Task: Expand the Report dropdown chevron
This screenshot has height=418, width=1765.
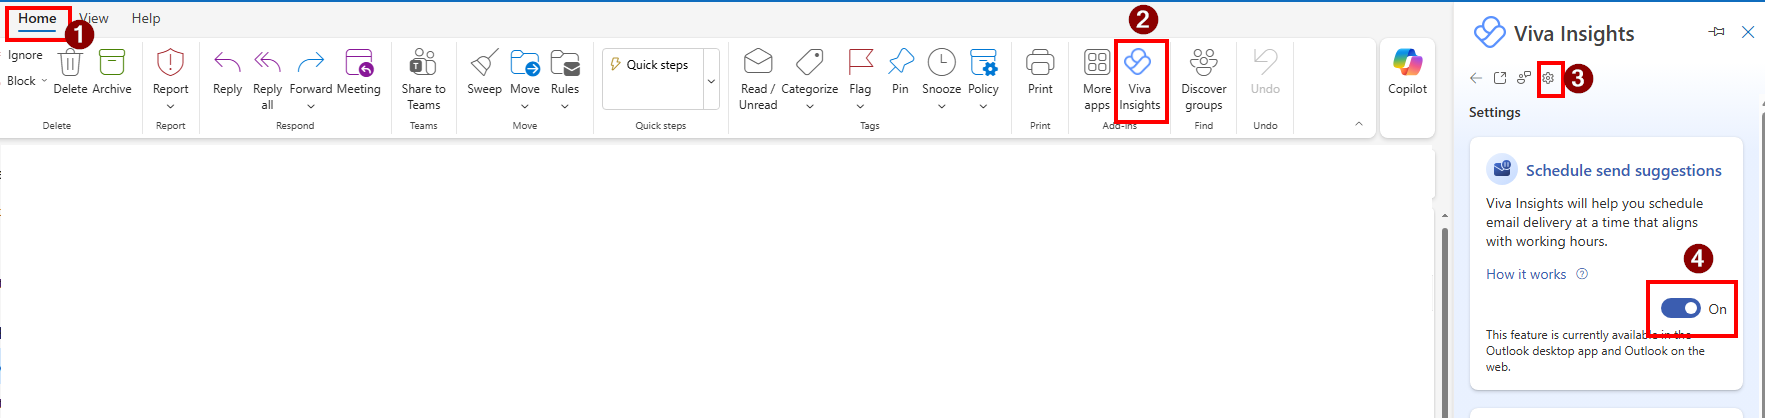Action: 171,106
